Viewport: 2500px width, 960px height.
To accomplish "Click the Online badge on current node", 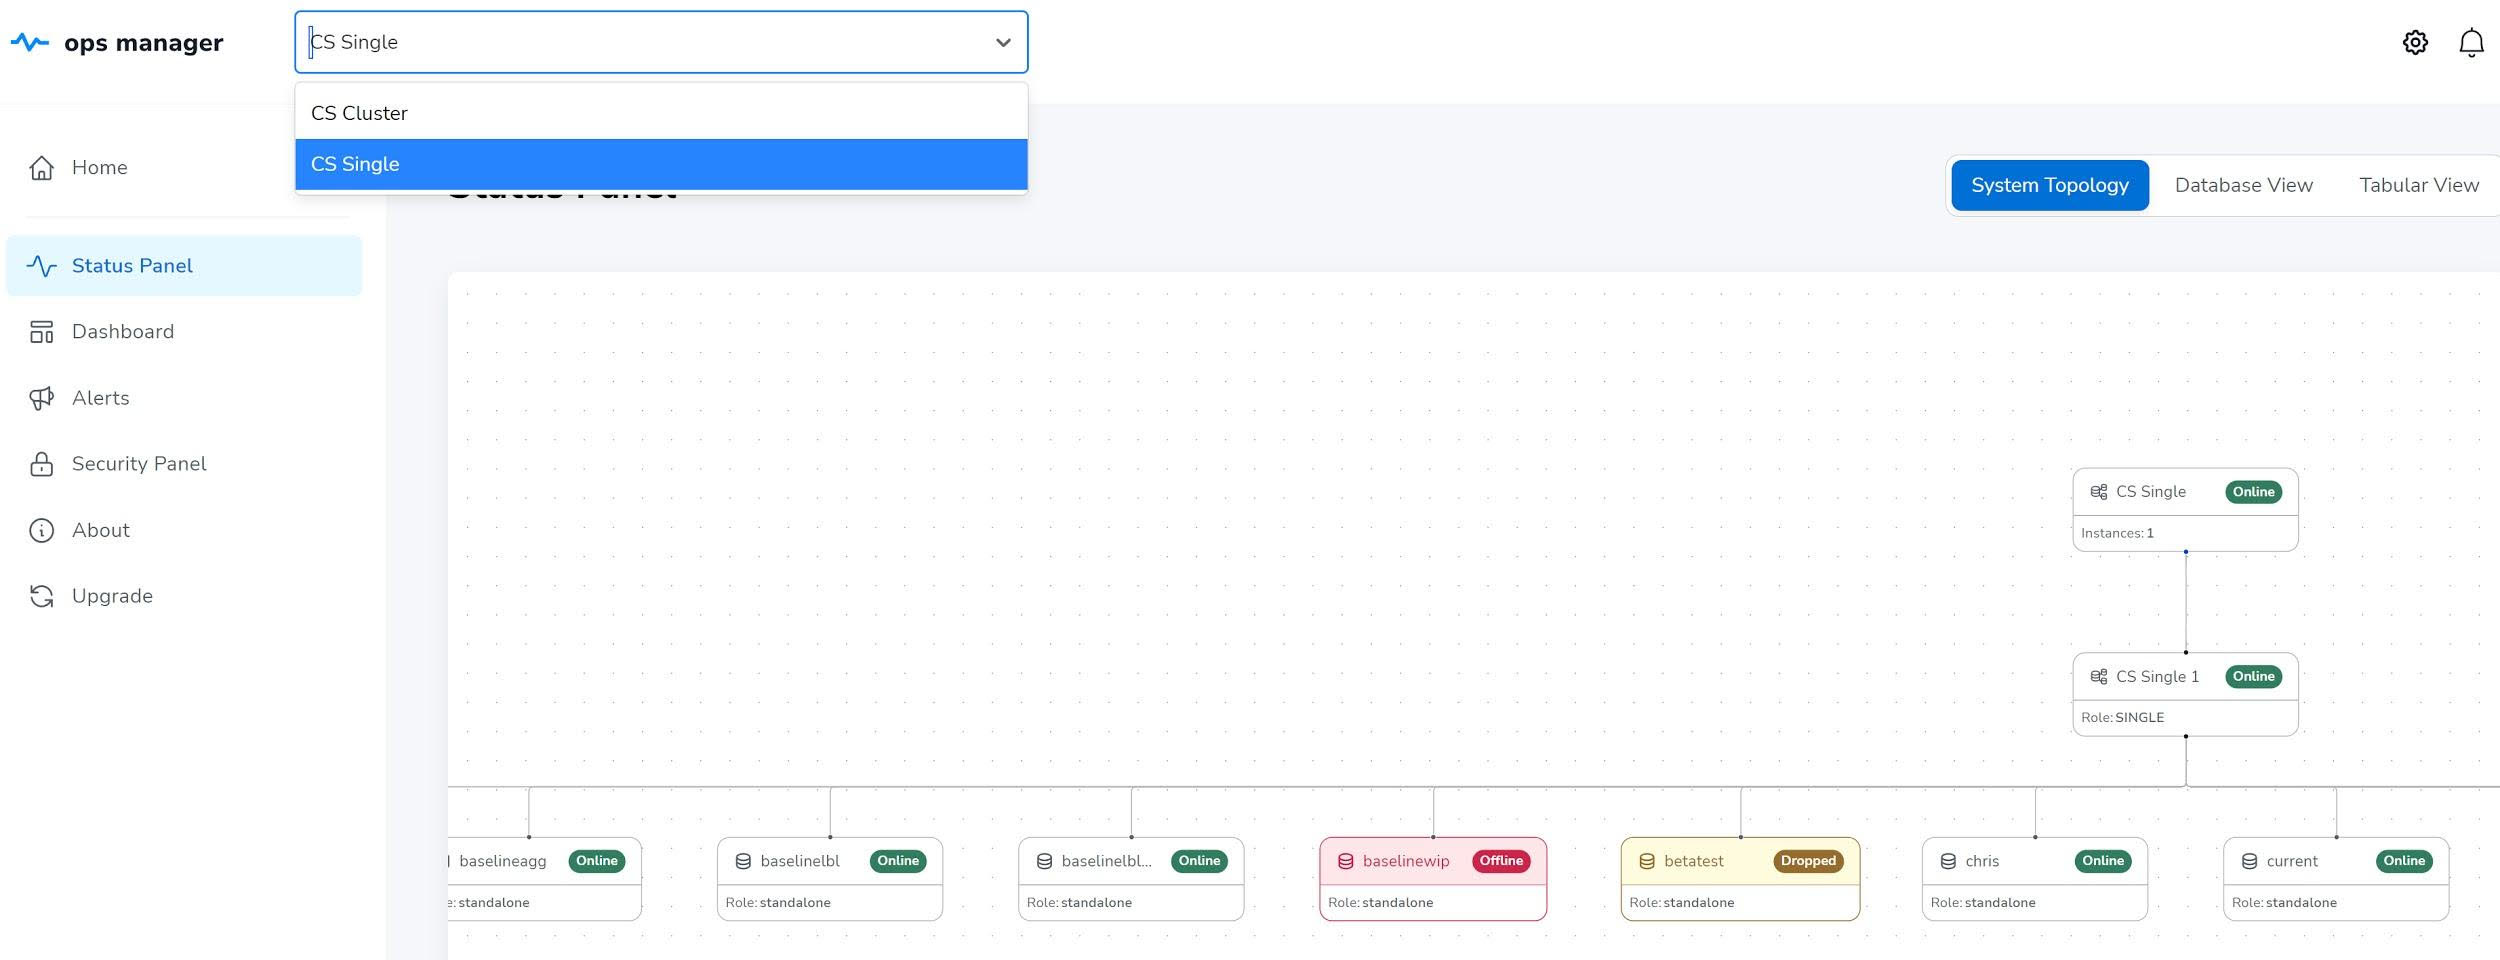I will pos(2404,861).
